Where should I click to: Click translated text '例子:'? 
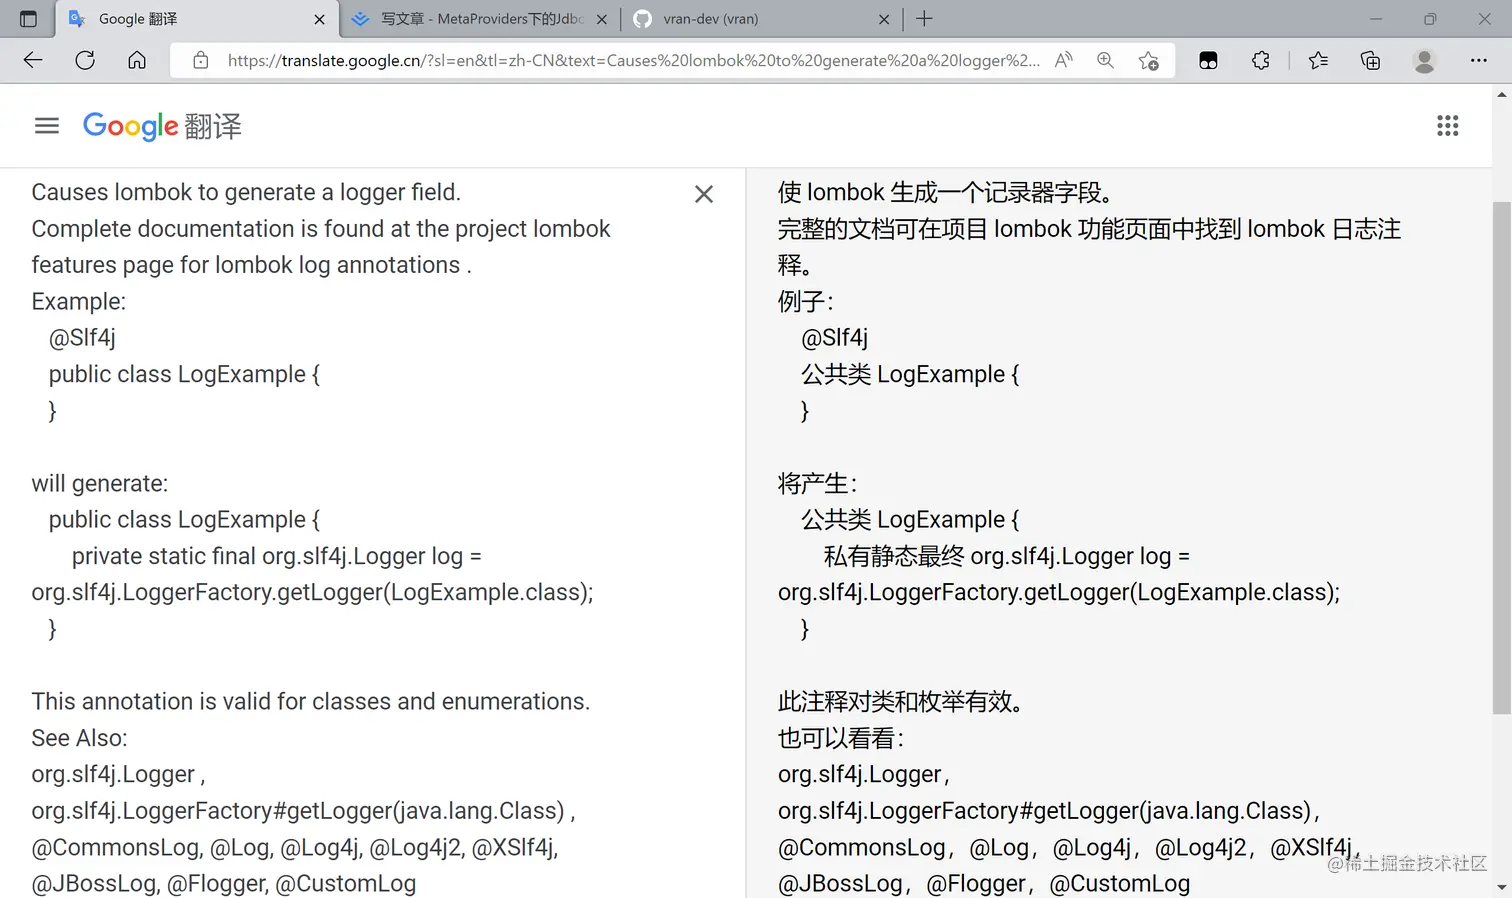(x=805, y=301)
